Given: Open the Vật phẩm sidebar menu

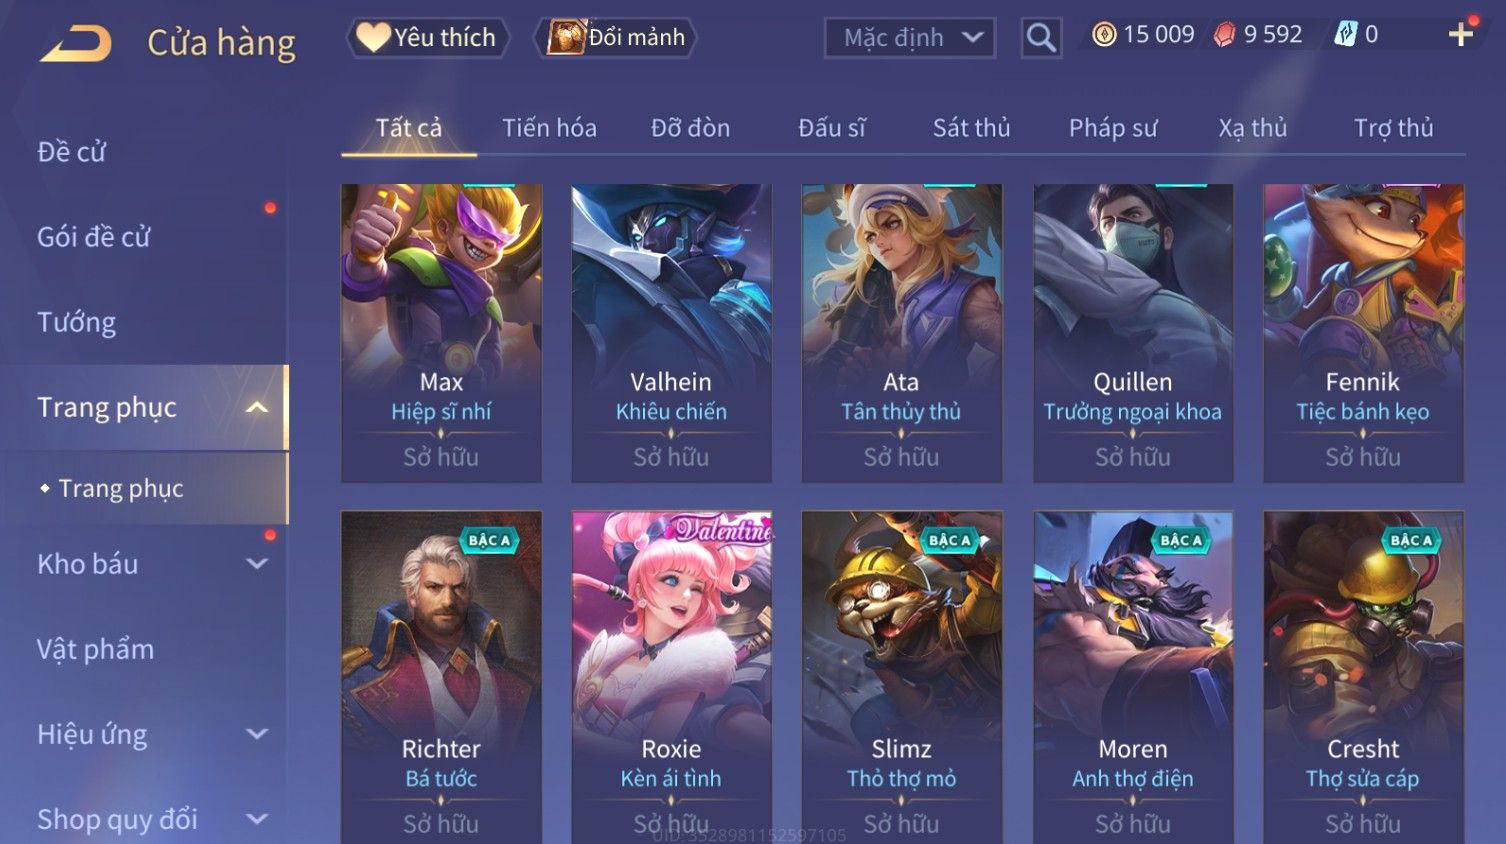Looking at the screenshot, I should pos(95,649).
